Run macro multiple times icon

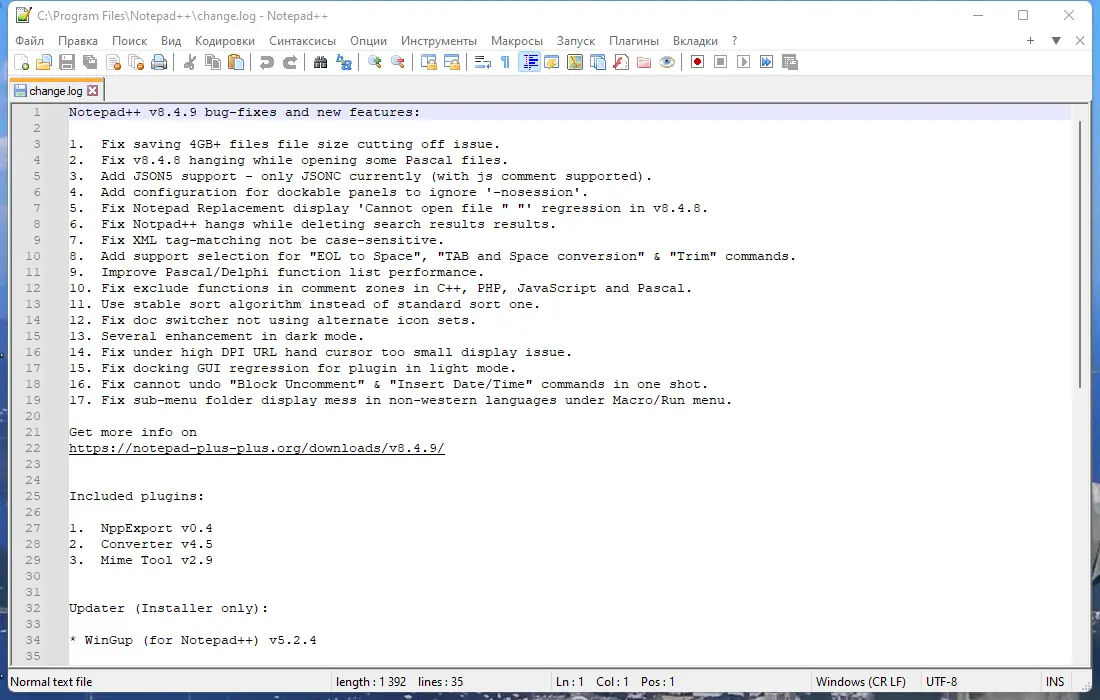767,62
